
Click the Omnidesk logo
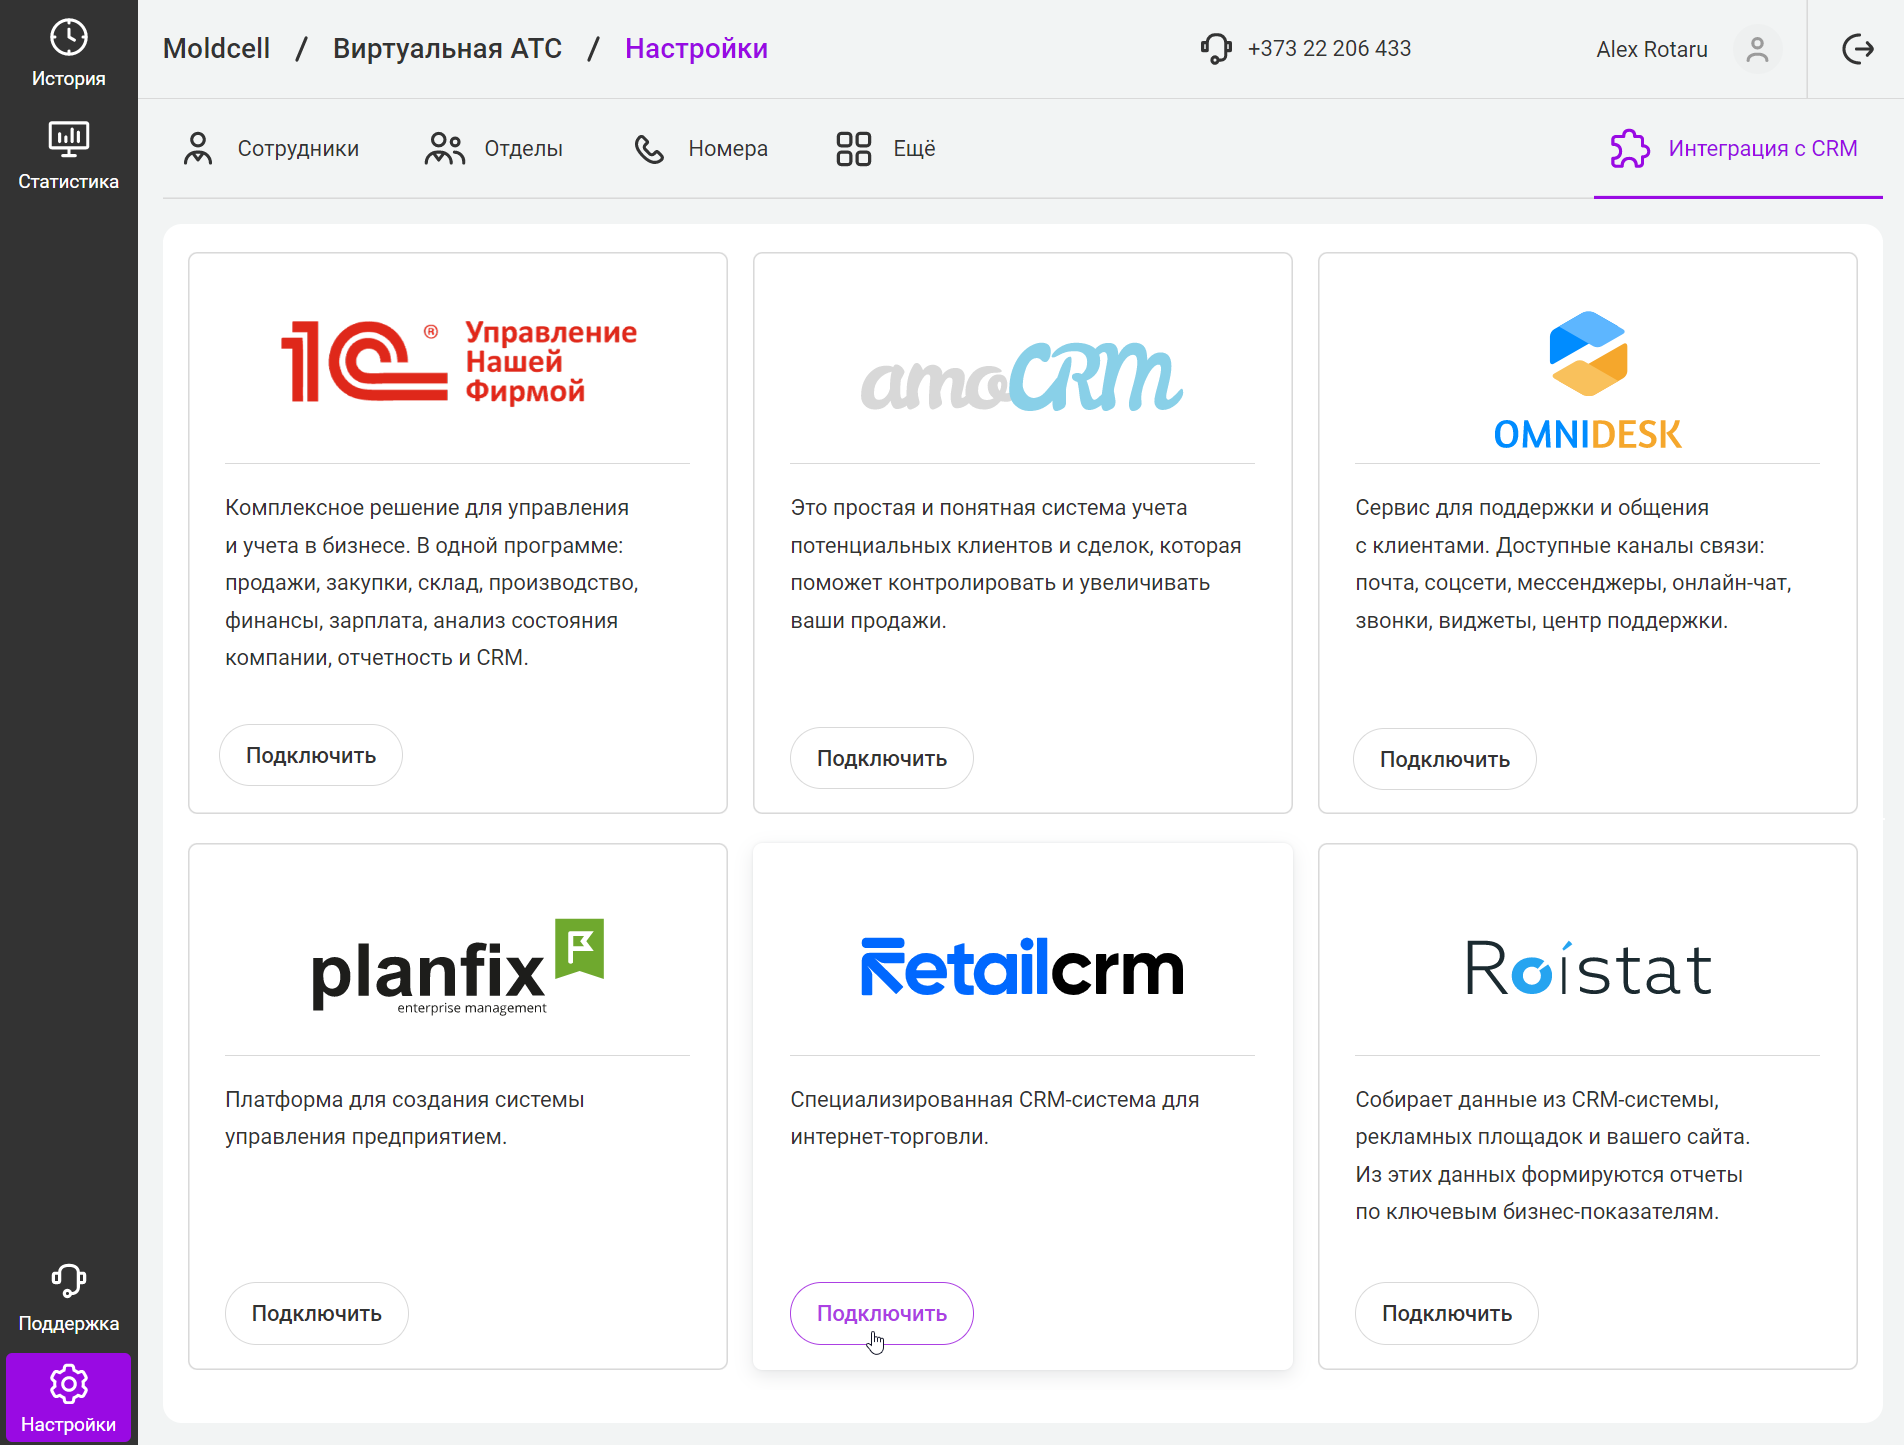pos(1587,380)
